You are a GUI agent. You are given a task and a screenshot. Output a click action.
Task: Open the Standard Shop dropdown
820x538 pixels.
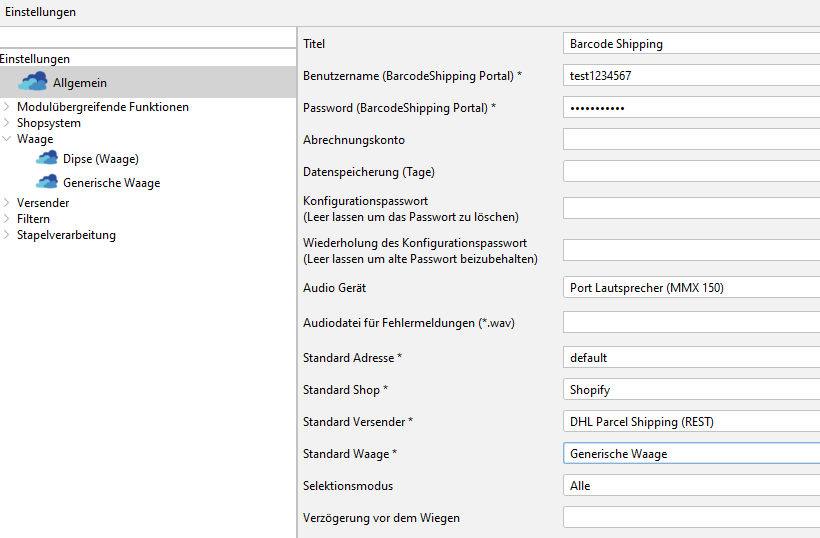(x=690, y=390)
